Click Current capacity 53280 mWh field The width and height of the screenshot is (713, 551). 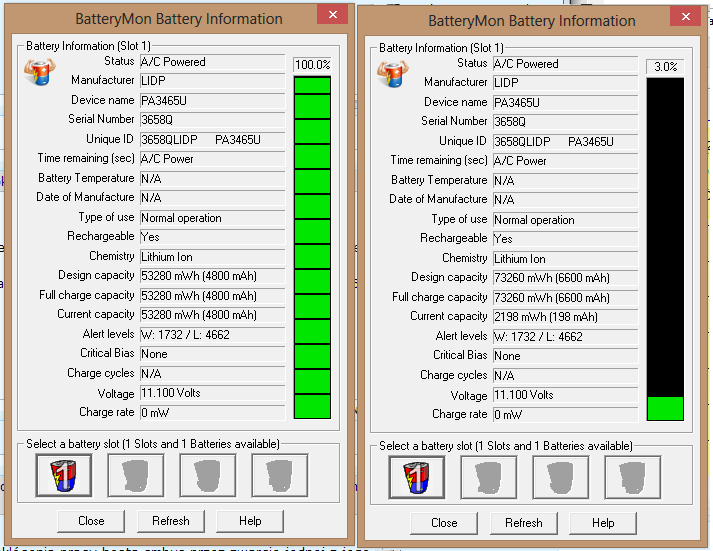212,315
